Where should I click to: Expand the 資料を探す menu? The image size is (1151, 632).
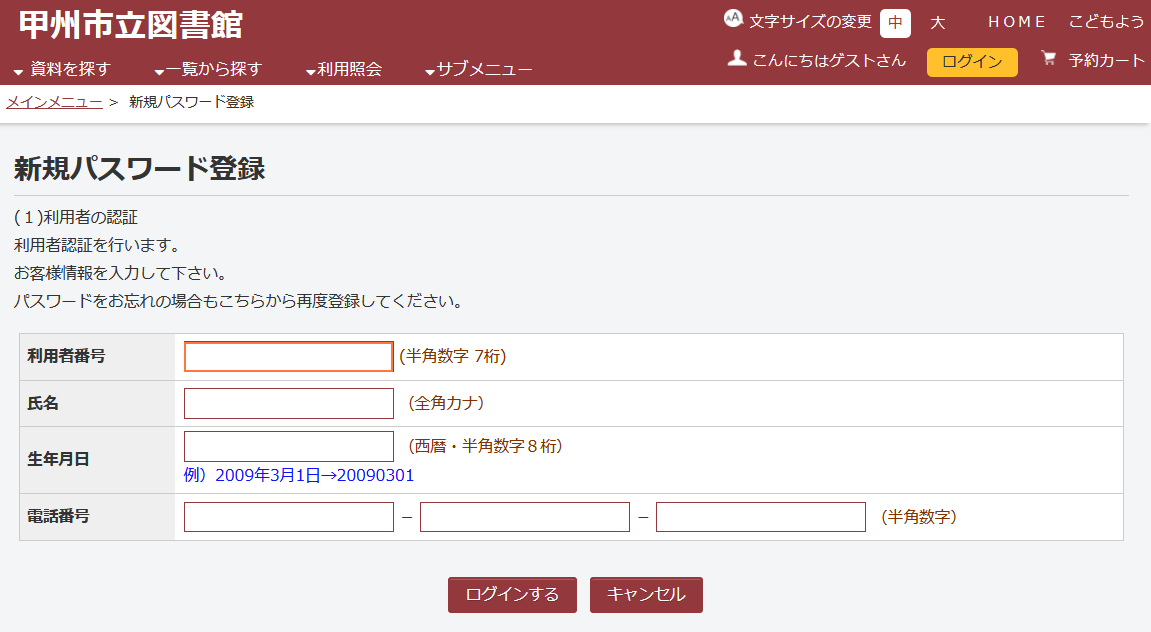point(62,69)
